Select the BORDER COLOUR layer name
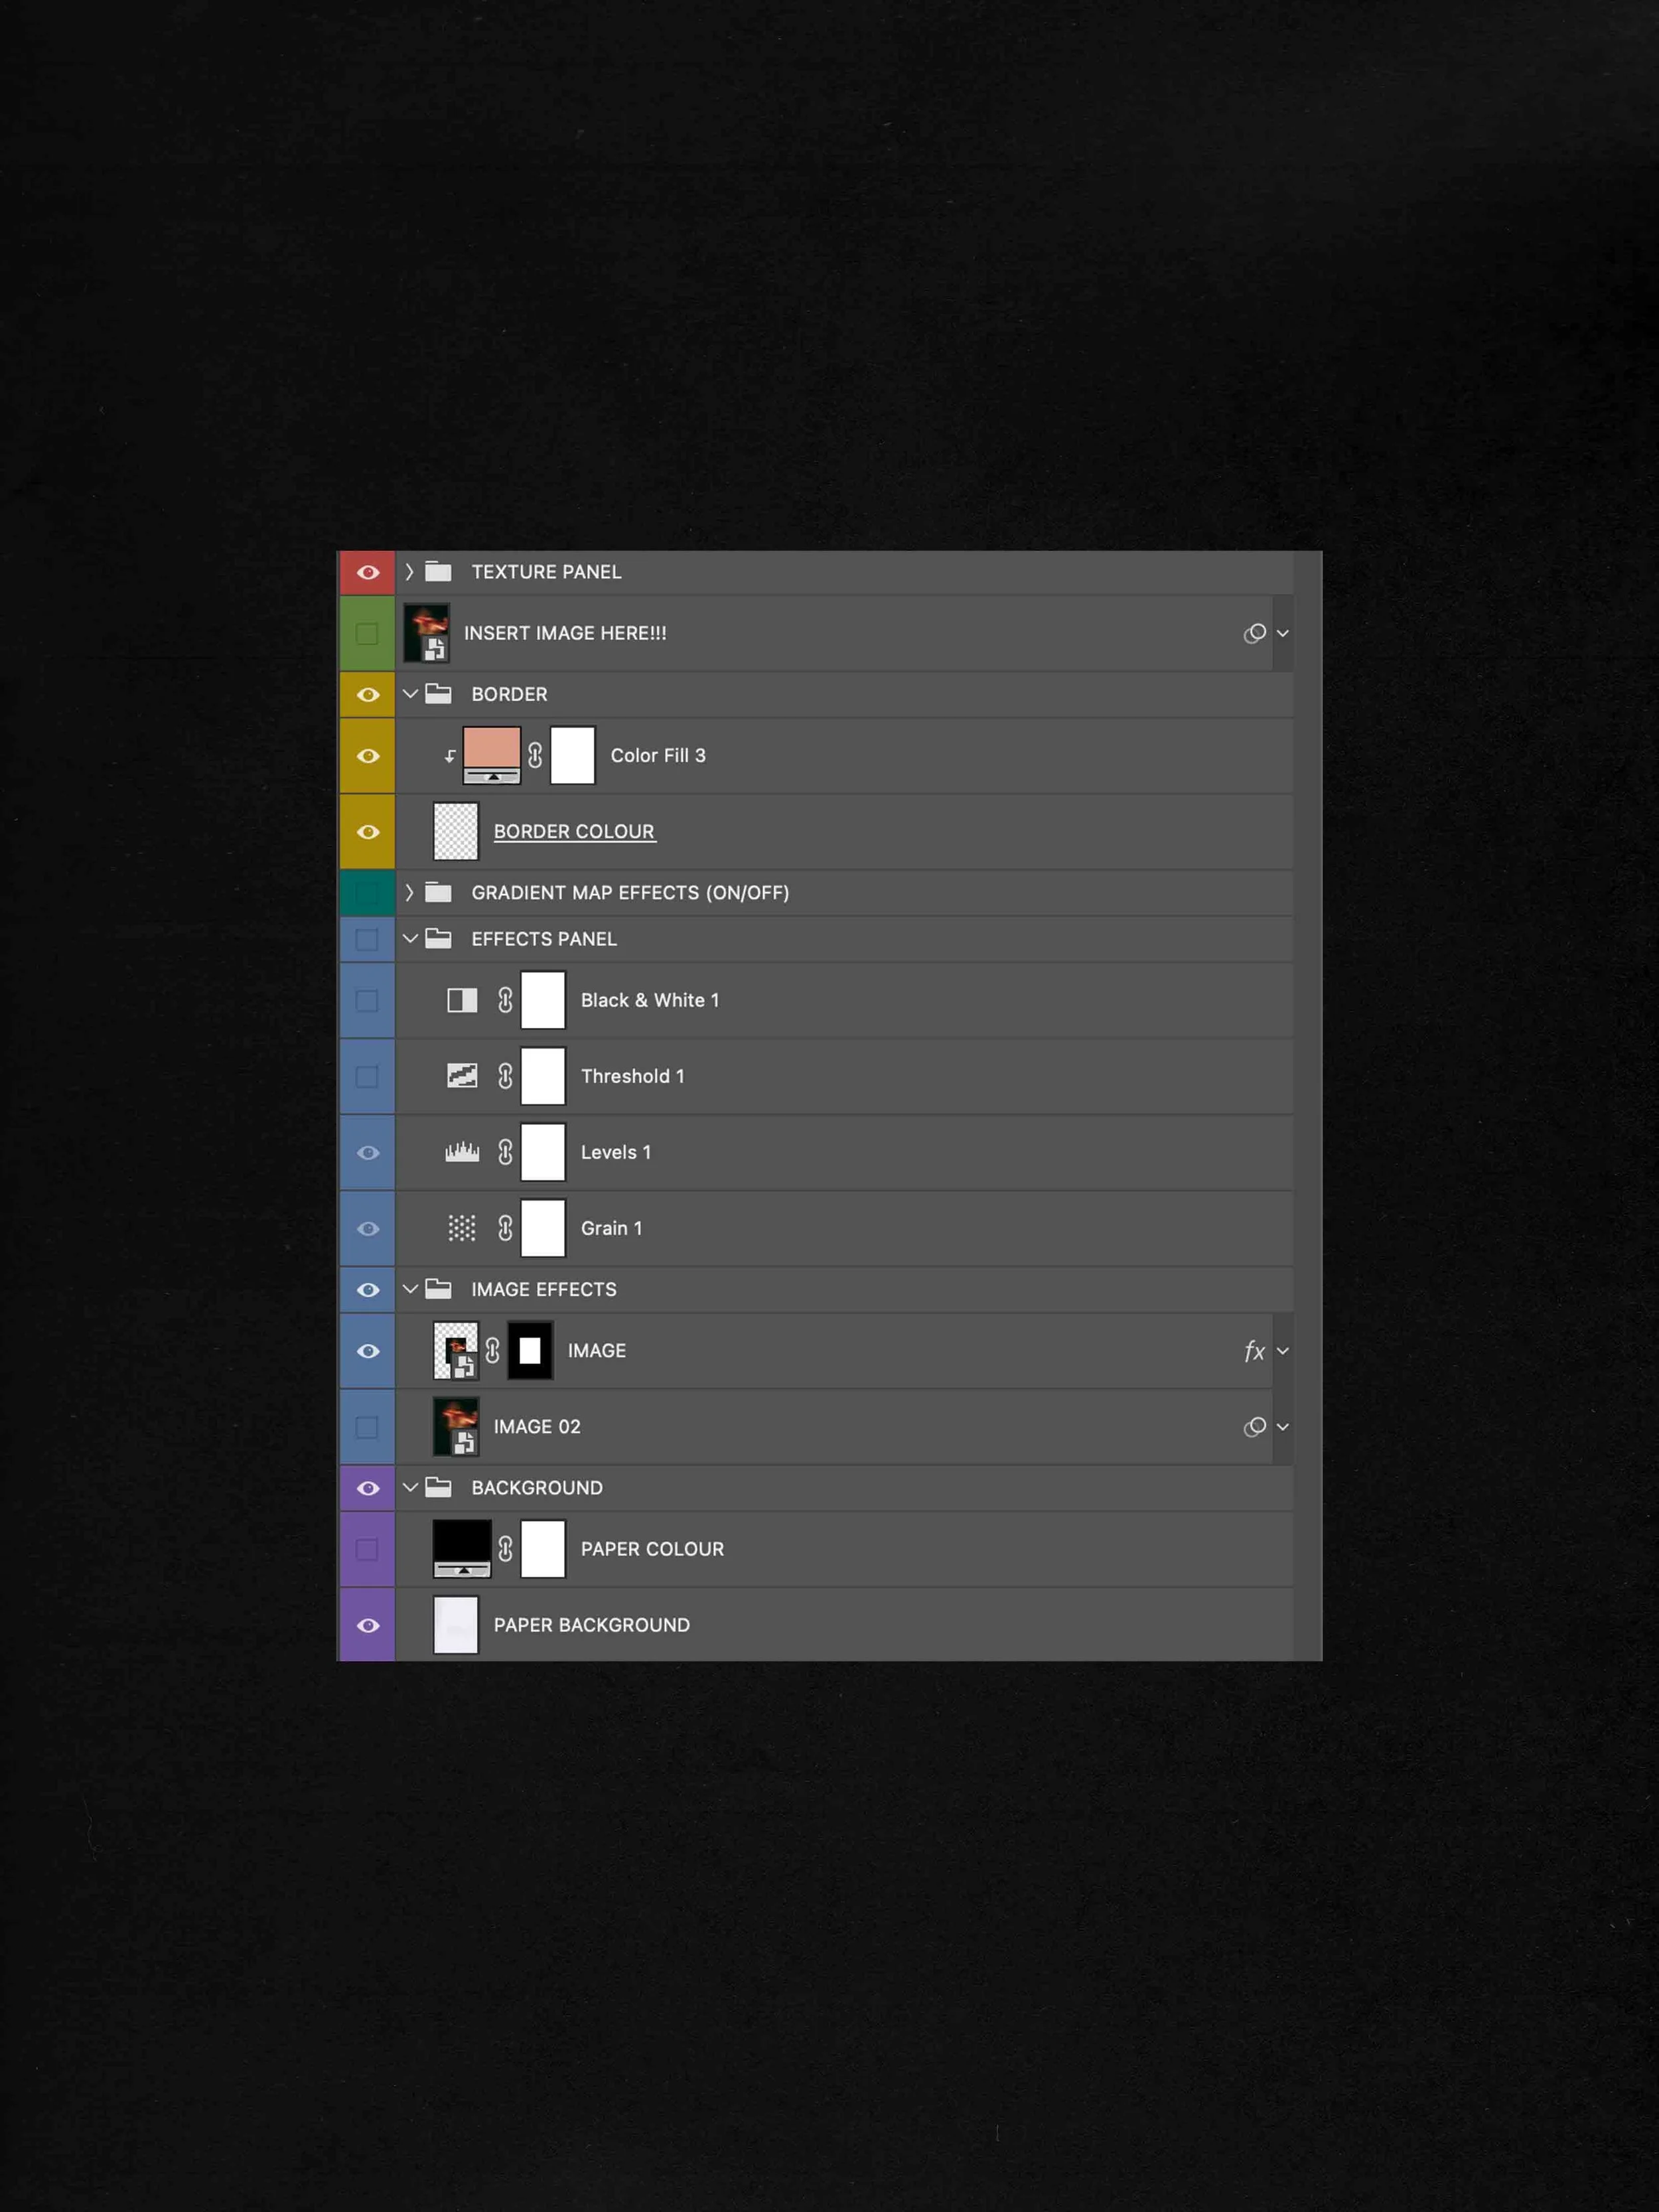1659x2212 pixels. click(x=574, y=831)
